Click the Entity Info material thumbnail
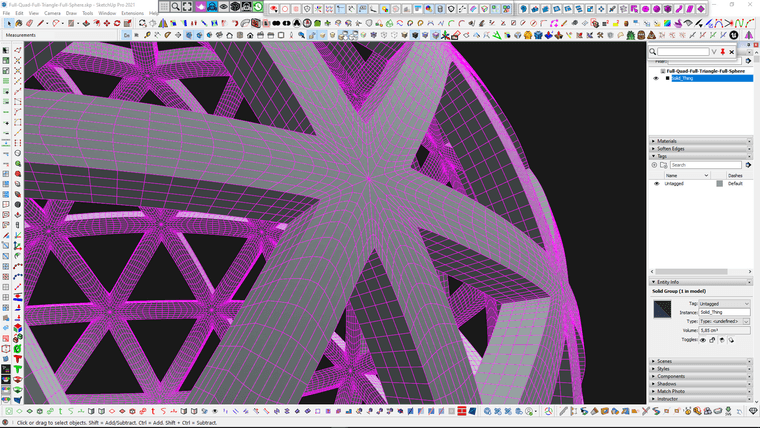The width and height of the screenshot is (760, 428). point(662,309)
